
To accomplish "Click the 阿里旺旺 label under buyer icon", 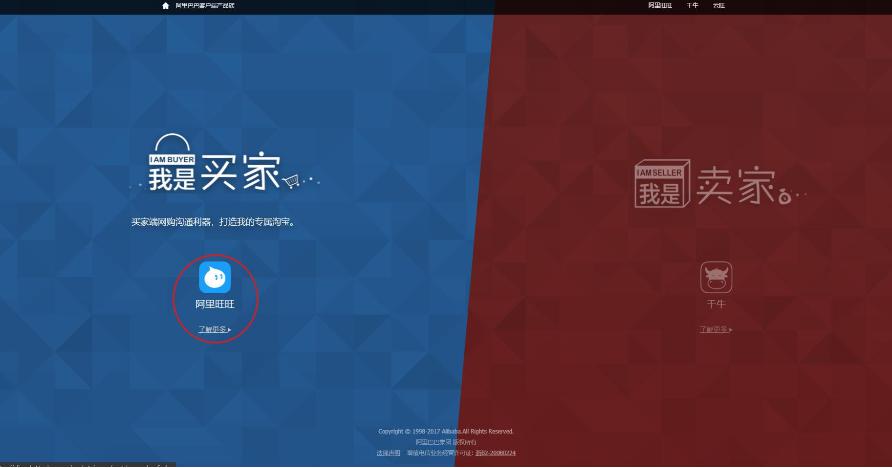I will pos(215,304).
